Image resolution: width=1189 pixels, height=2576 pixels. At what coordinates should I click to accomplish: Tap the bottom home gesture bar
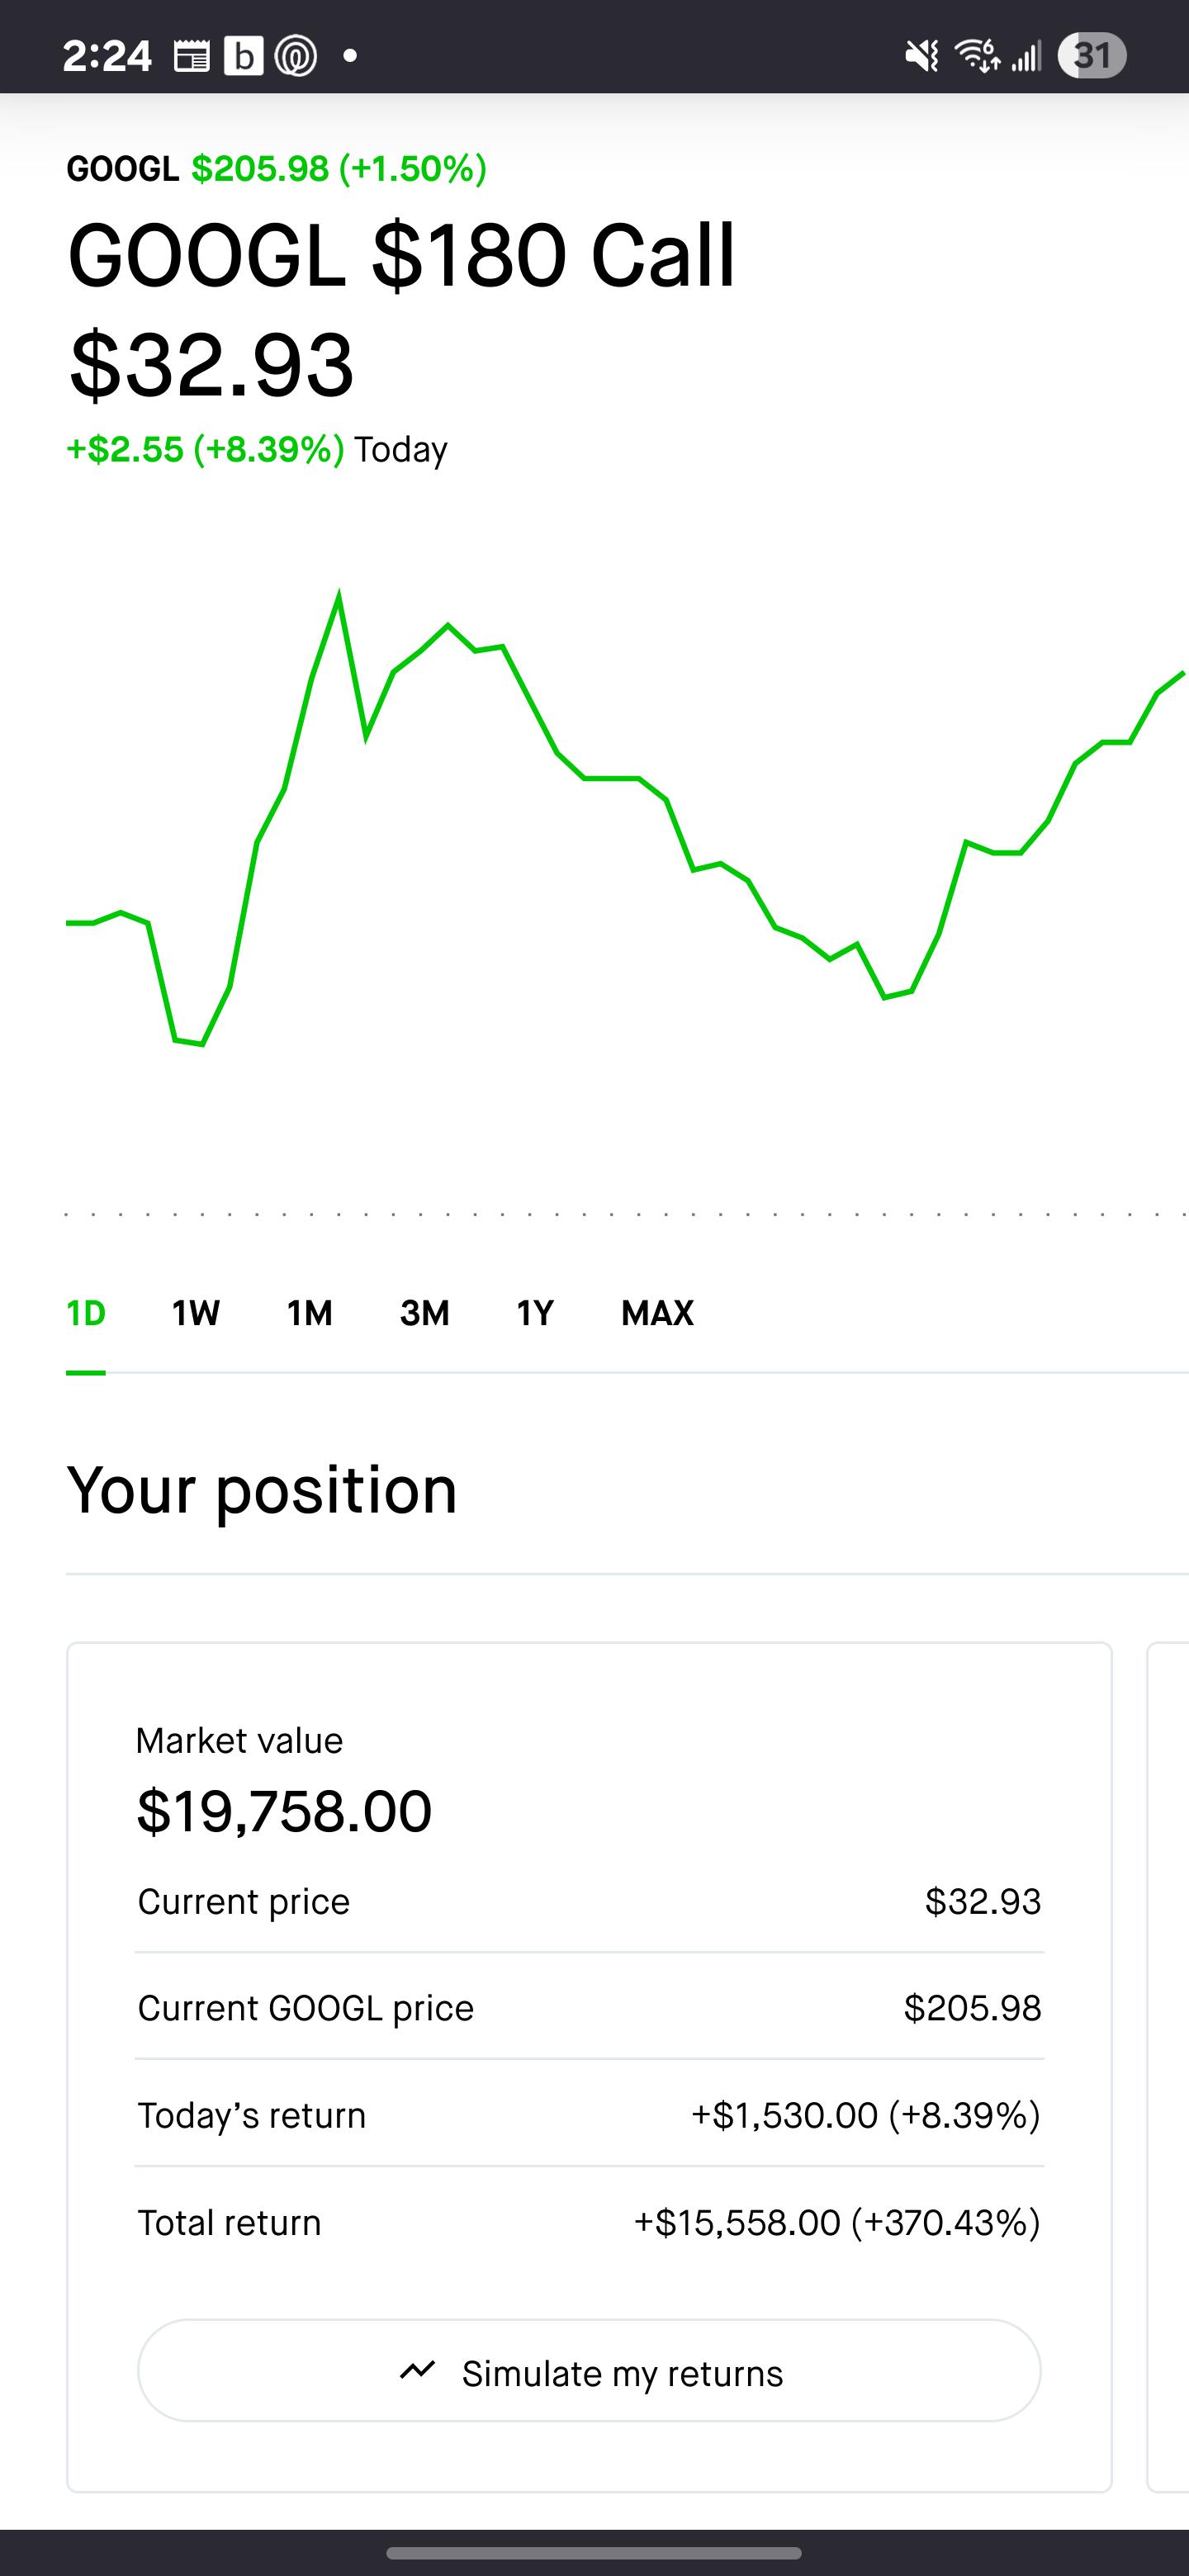click(594, 2553)
